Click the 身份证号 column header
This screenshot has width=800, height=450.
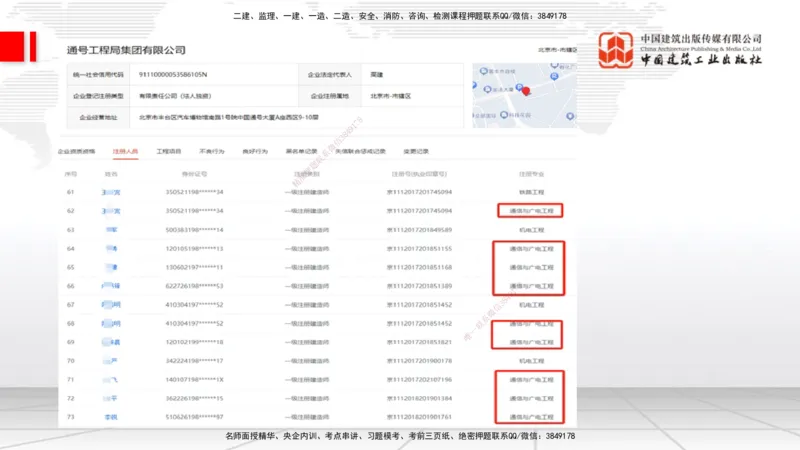click(194, 174)
